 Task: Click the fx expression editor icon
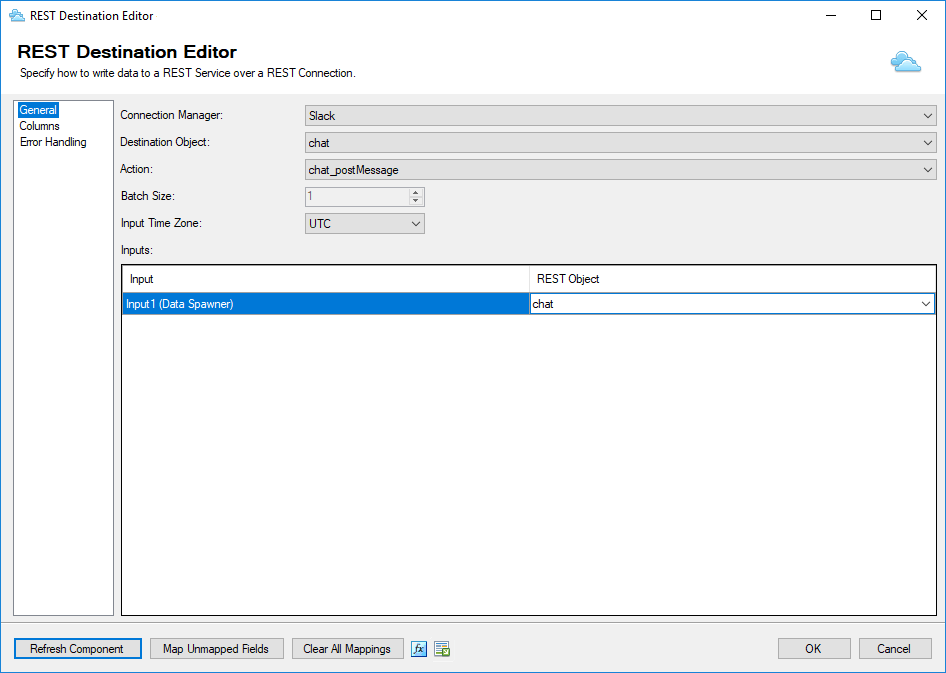(x=419, y=649)
